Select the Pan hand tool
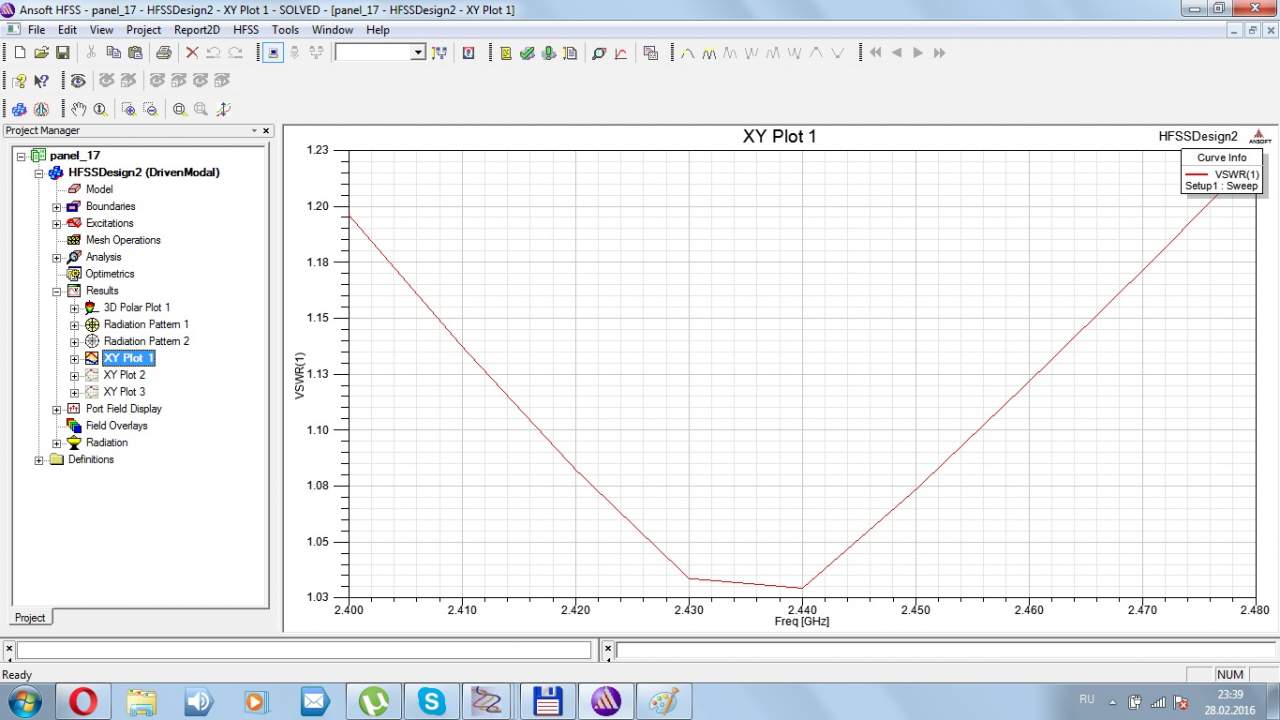Image resolution: width=1280 pixels, height=720 pixels. click(x=78, y=109)
